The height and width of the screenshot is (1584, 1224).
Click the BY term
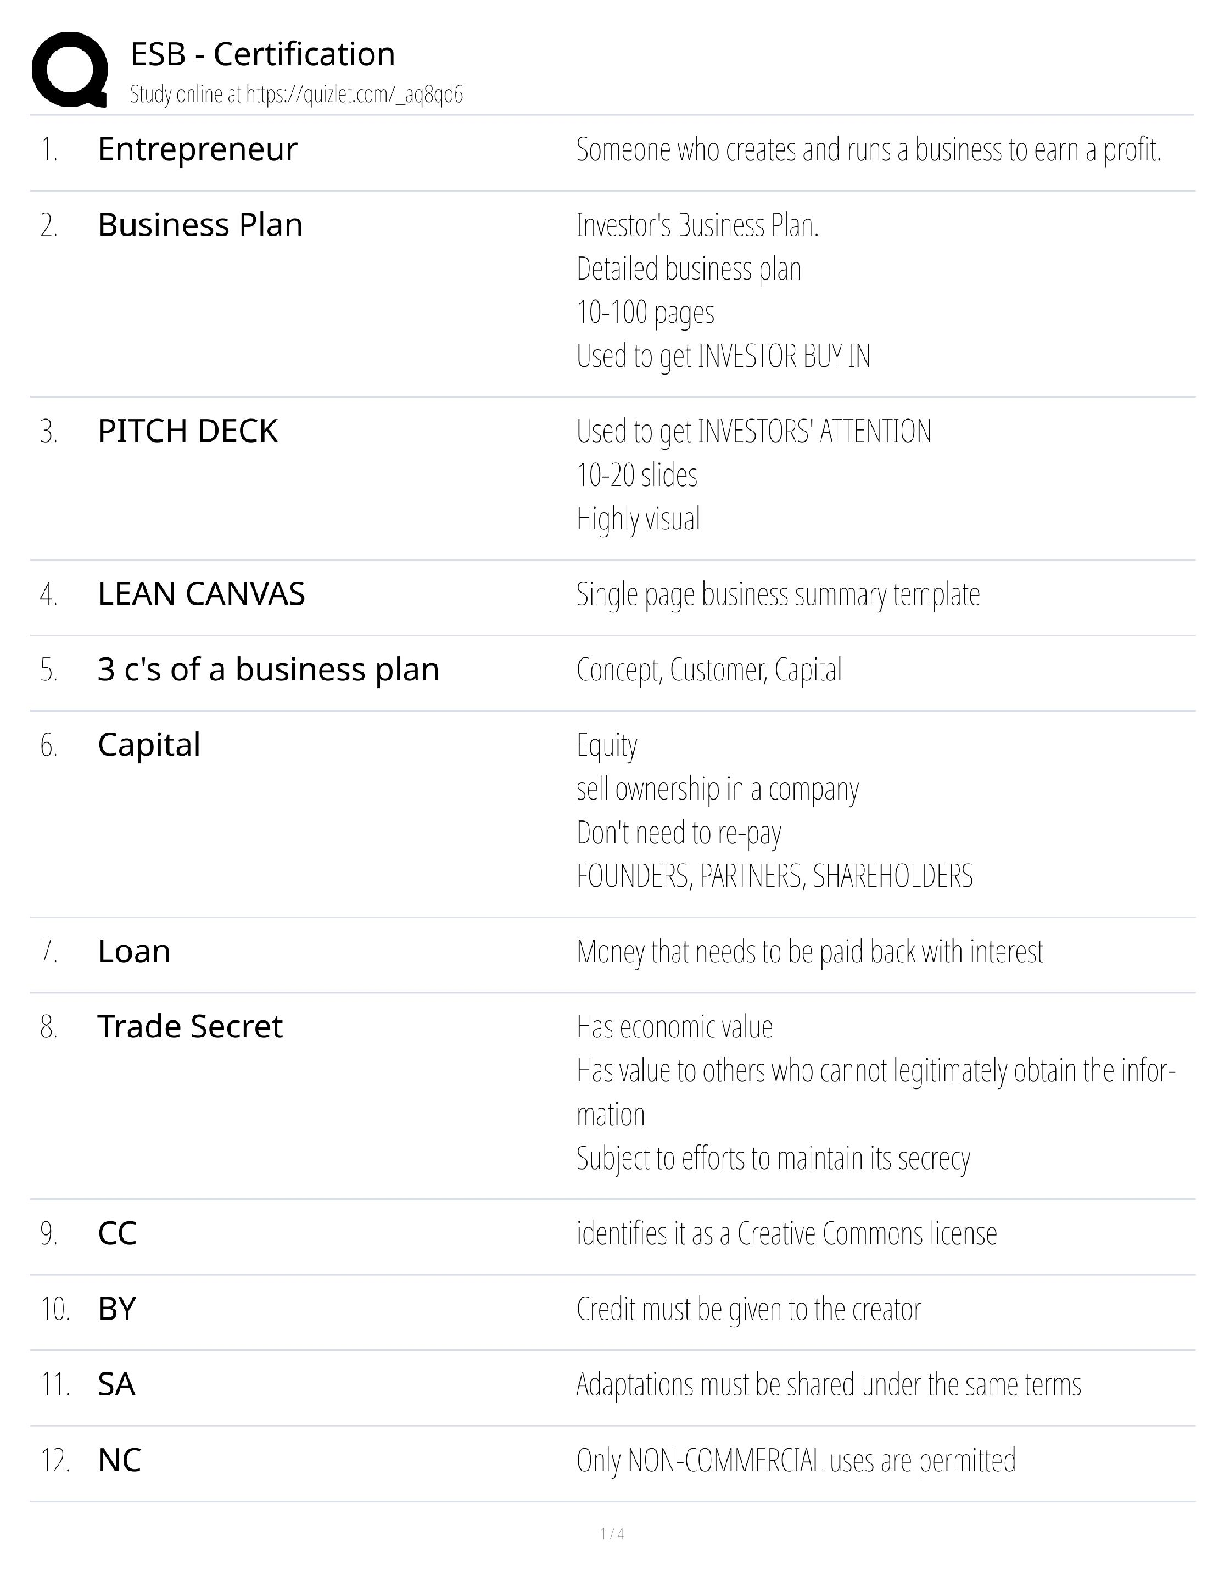117,1309
